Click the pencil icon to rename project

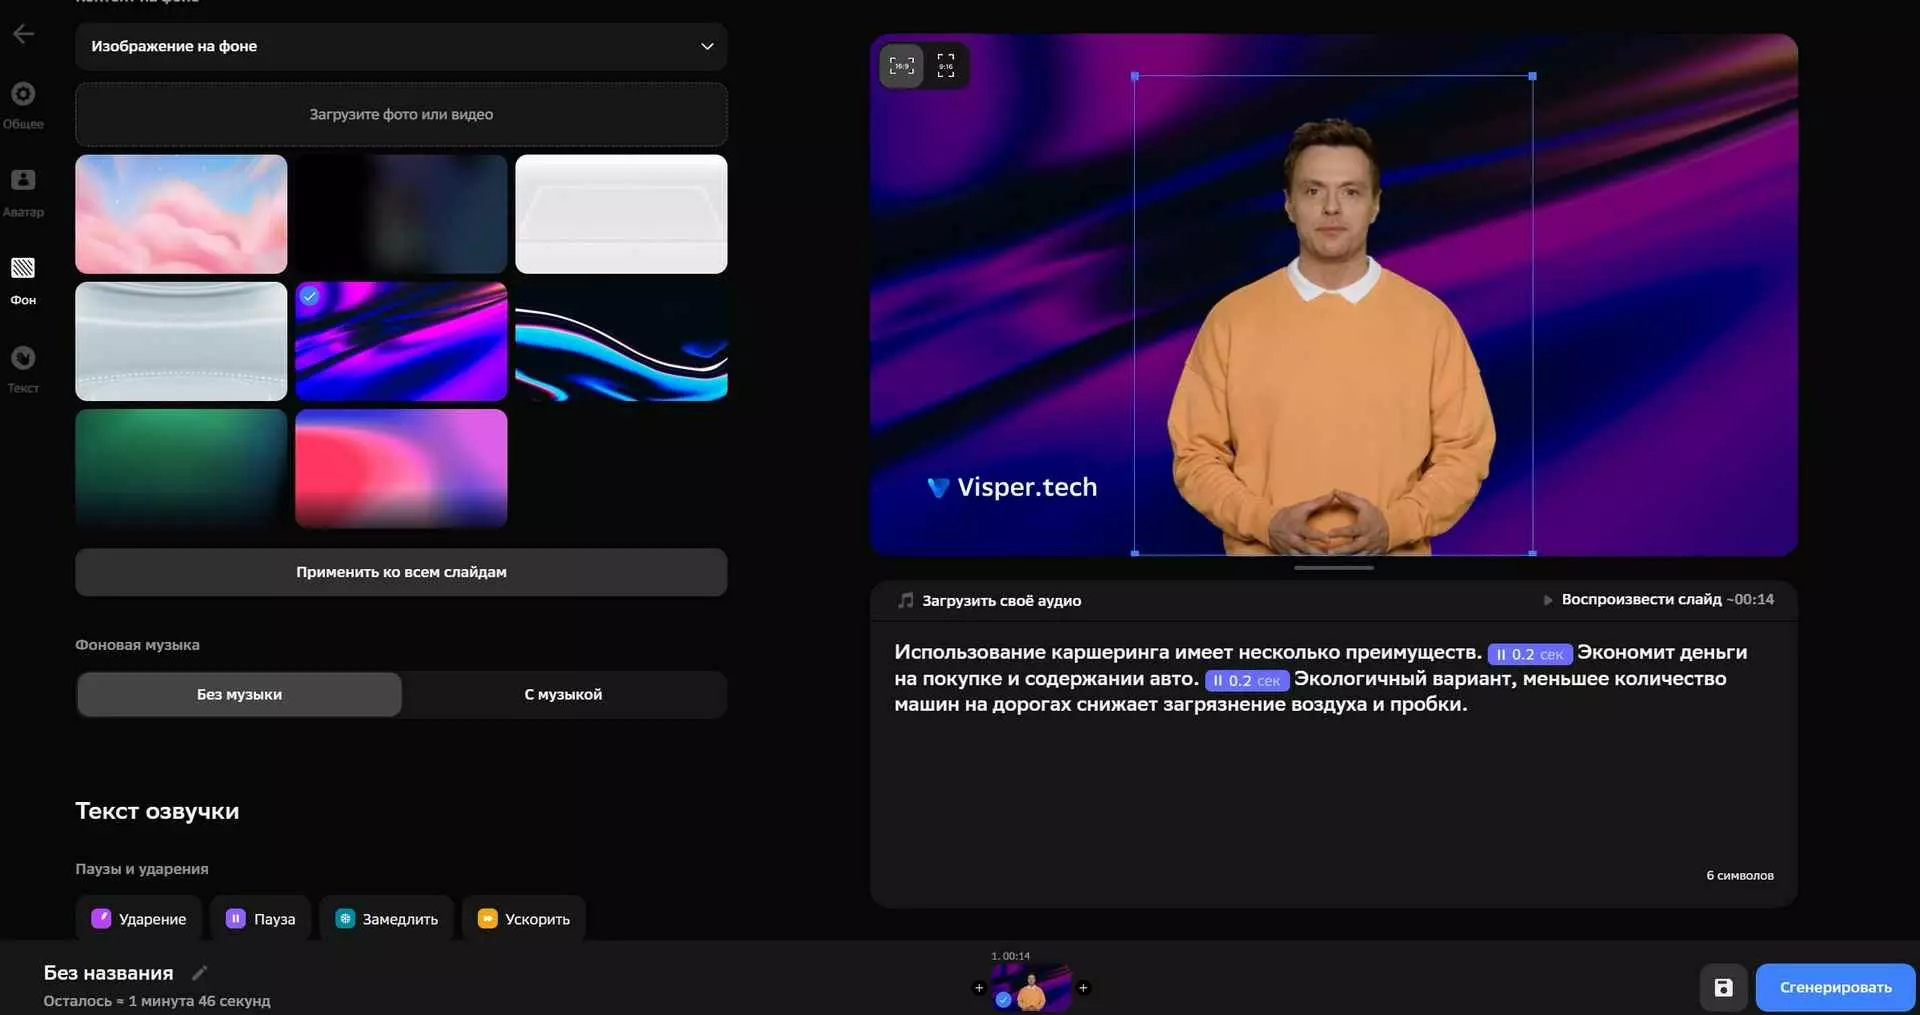199,973
